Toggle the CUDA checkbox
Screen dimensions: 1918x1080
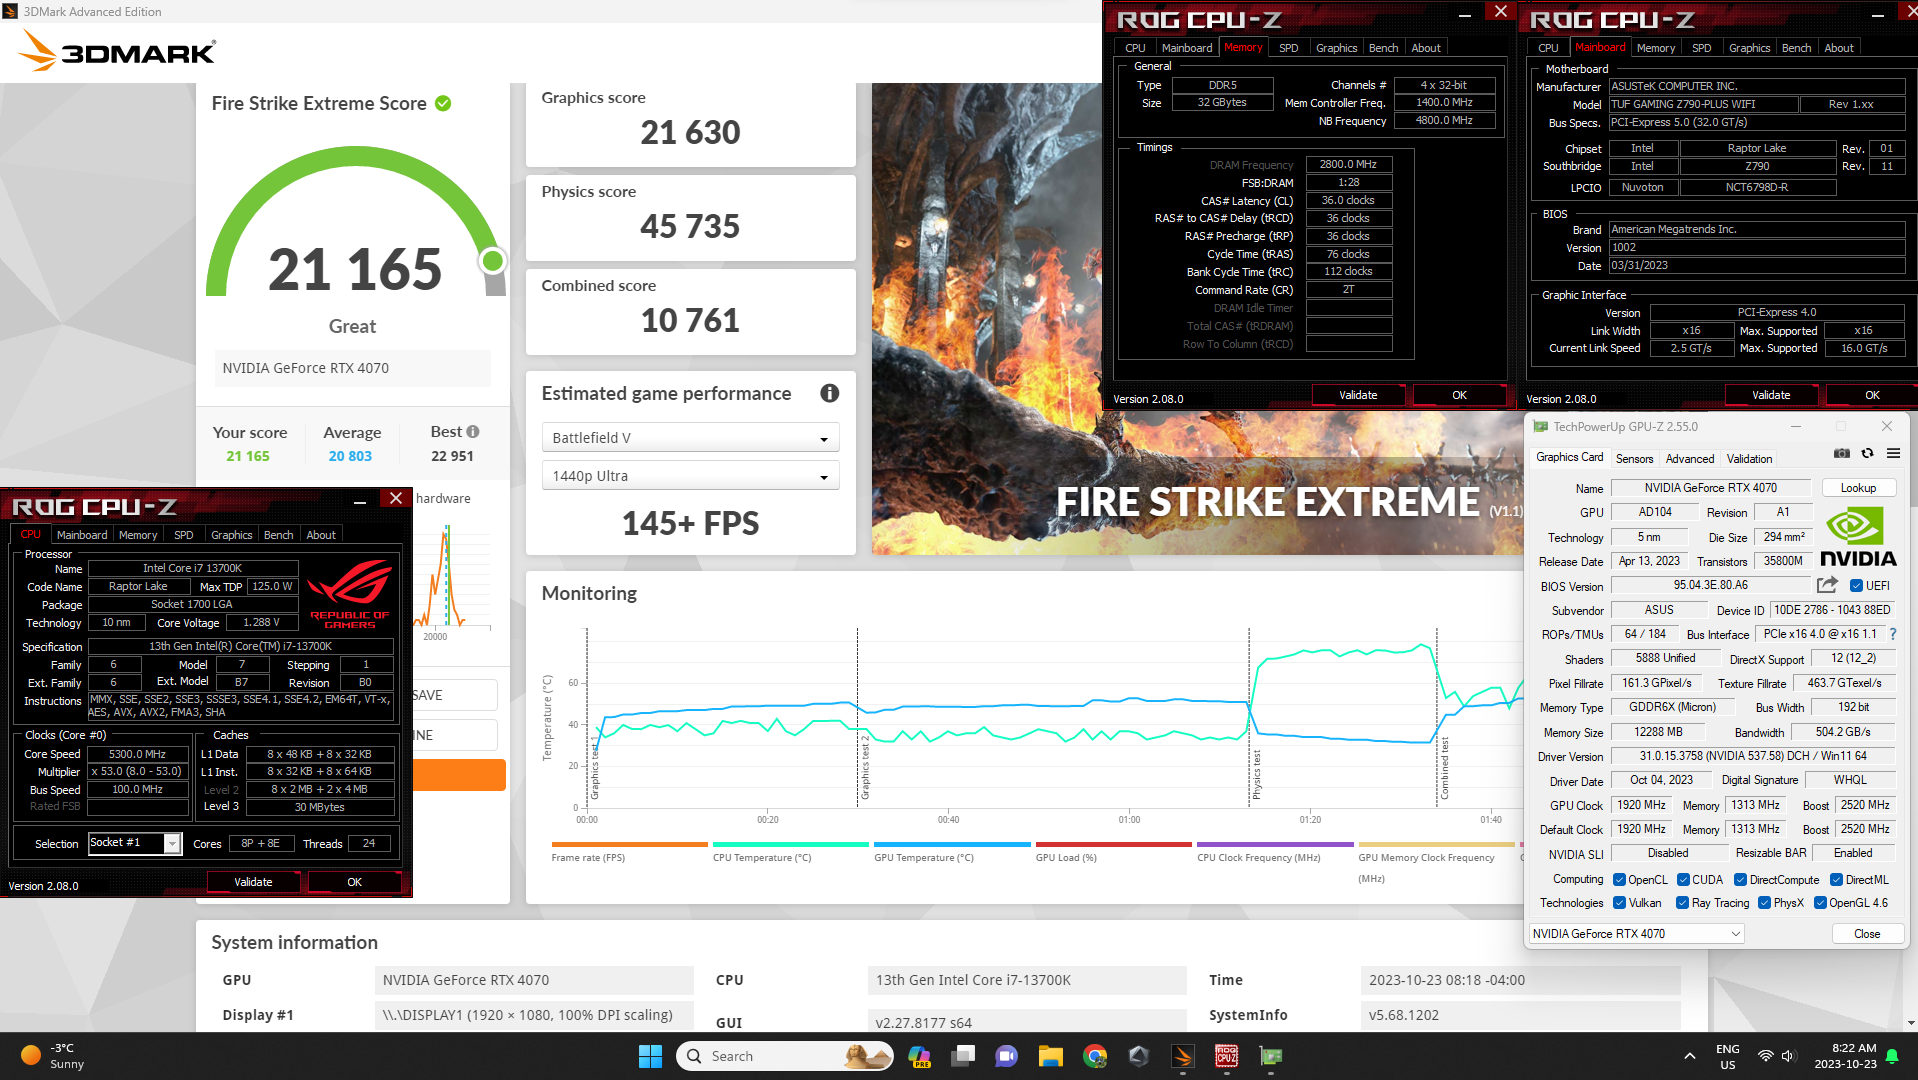click(1683, 880)
